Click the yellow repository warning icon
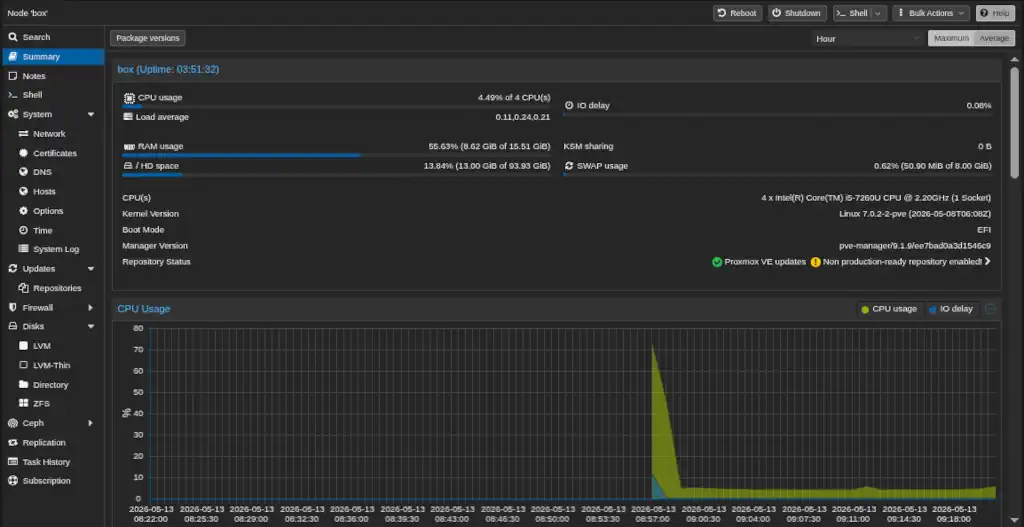 pos(816,262)
